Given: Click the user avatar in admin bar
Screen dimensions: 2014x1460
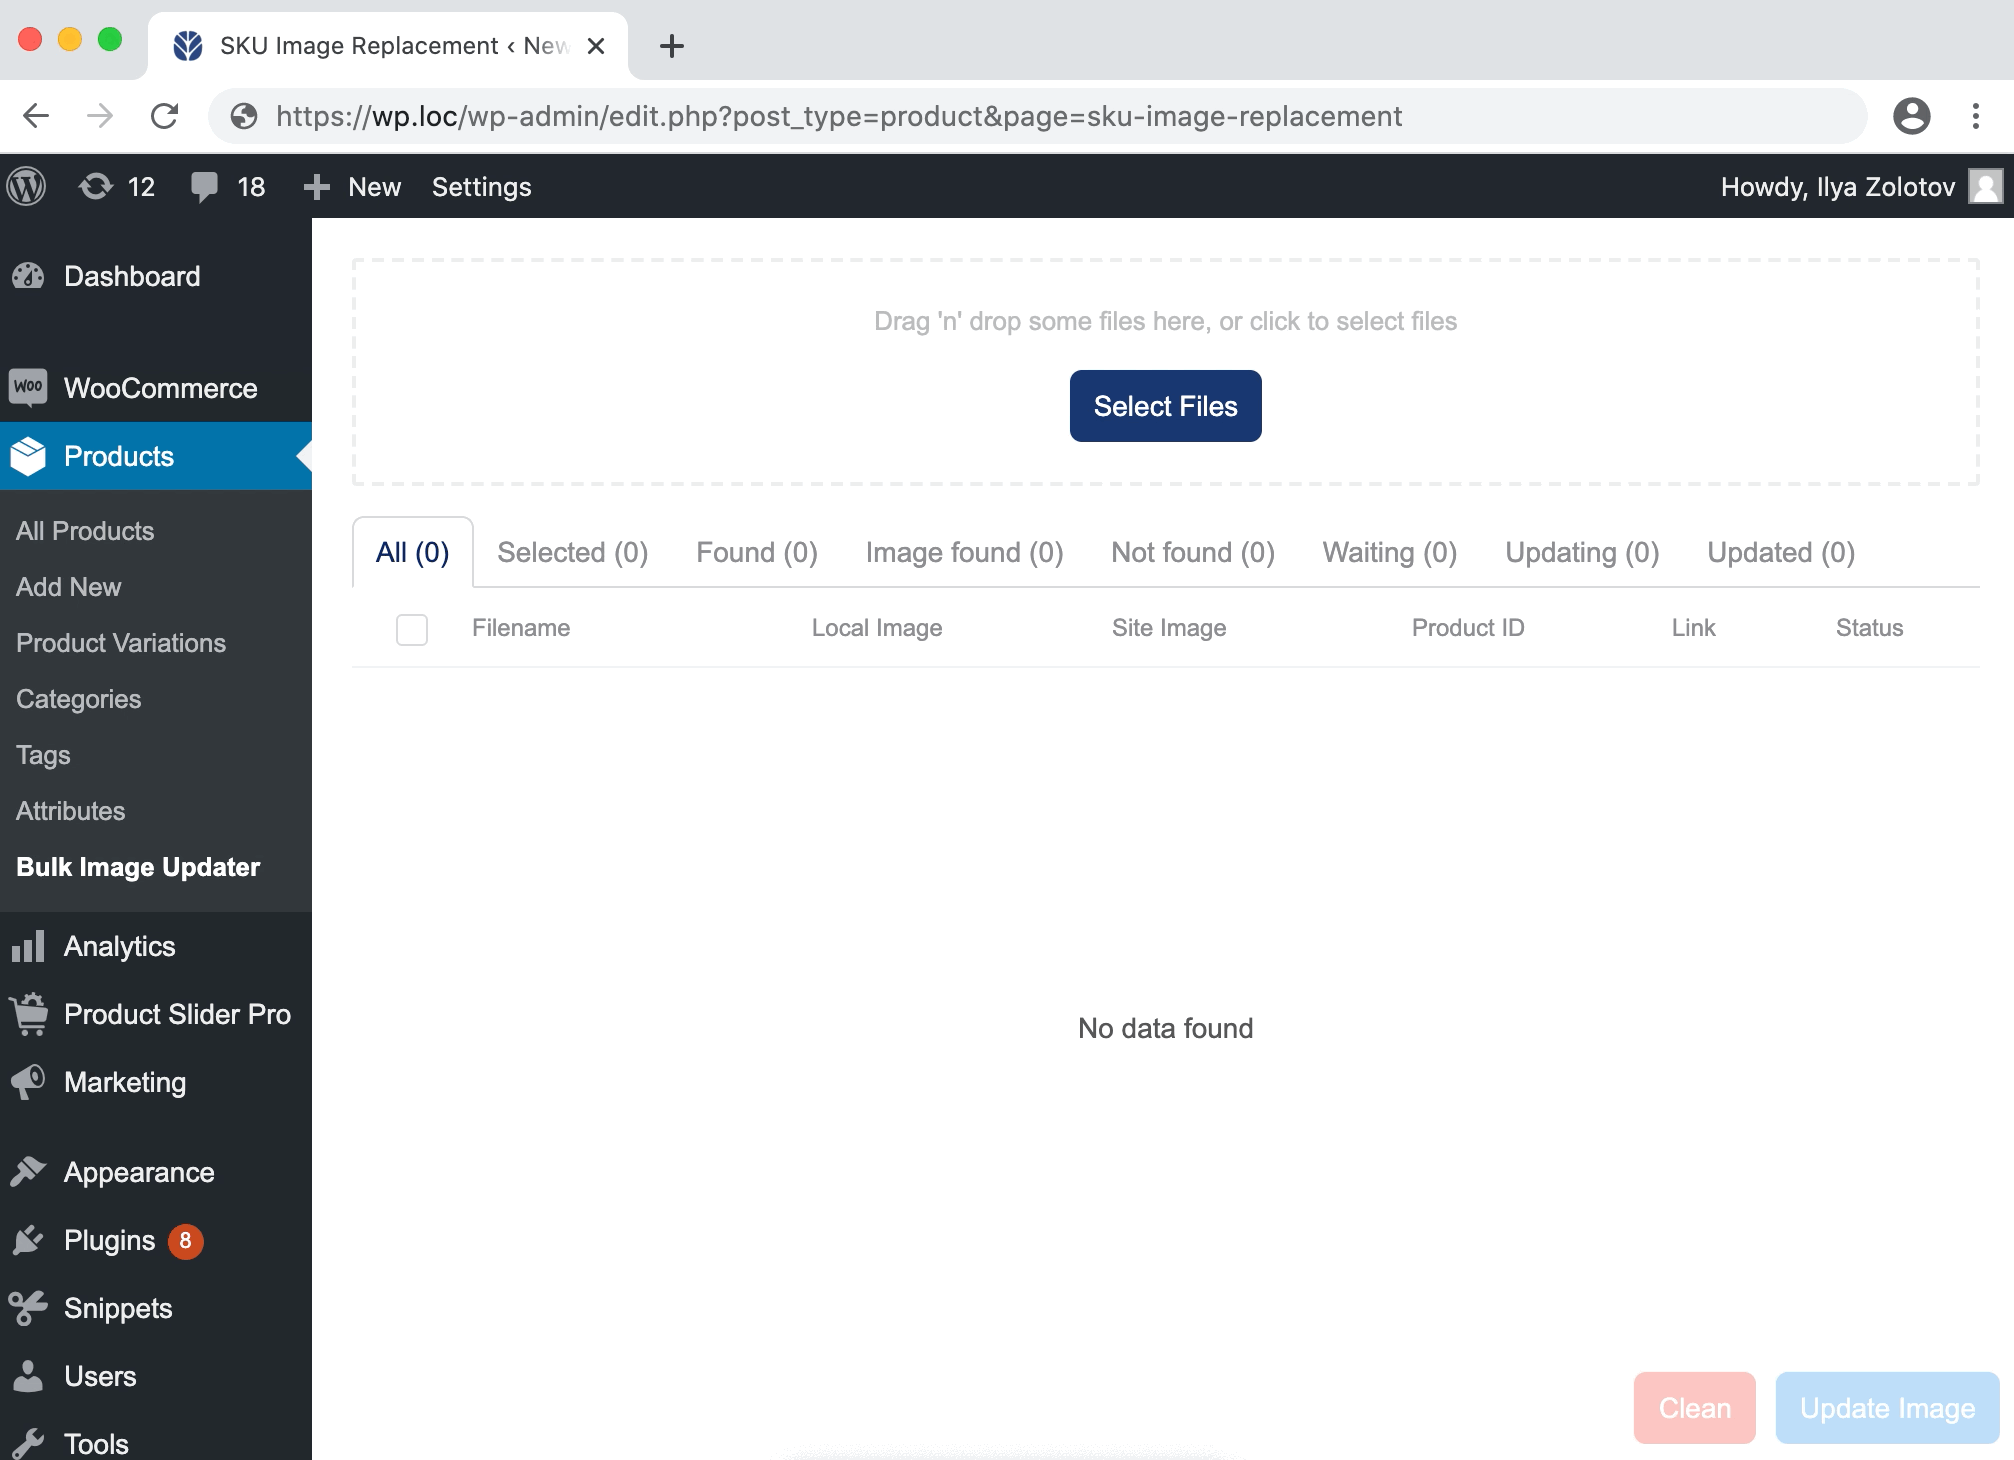Looking at the screenshot, I should [1985, 186].
